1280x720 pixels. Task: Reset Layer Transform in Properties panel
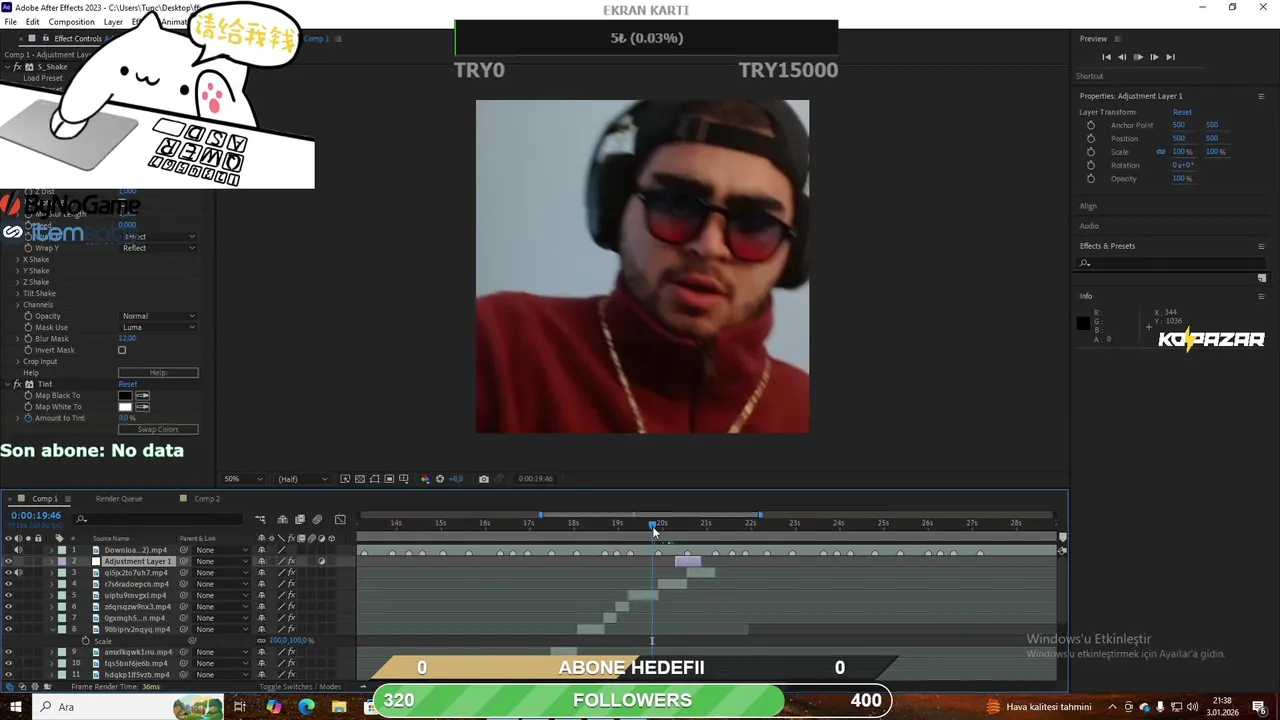pyautogui.click(x=1182, y=112)
